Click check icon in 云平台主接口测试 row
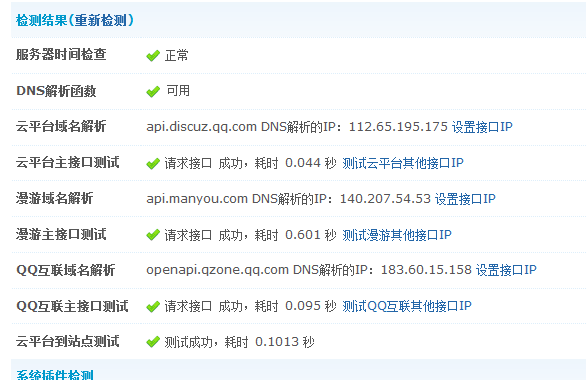The image size is (586, 380). 153,164
